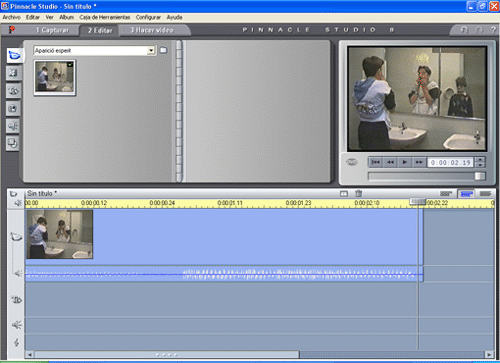This screenshot has width=500, height=363.
Task: Click the 0:00:01.11 ruler mark
Action: (x=230, y=203)
